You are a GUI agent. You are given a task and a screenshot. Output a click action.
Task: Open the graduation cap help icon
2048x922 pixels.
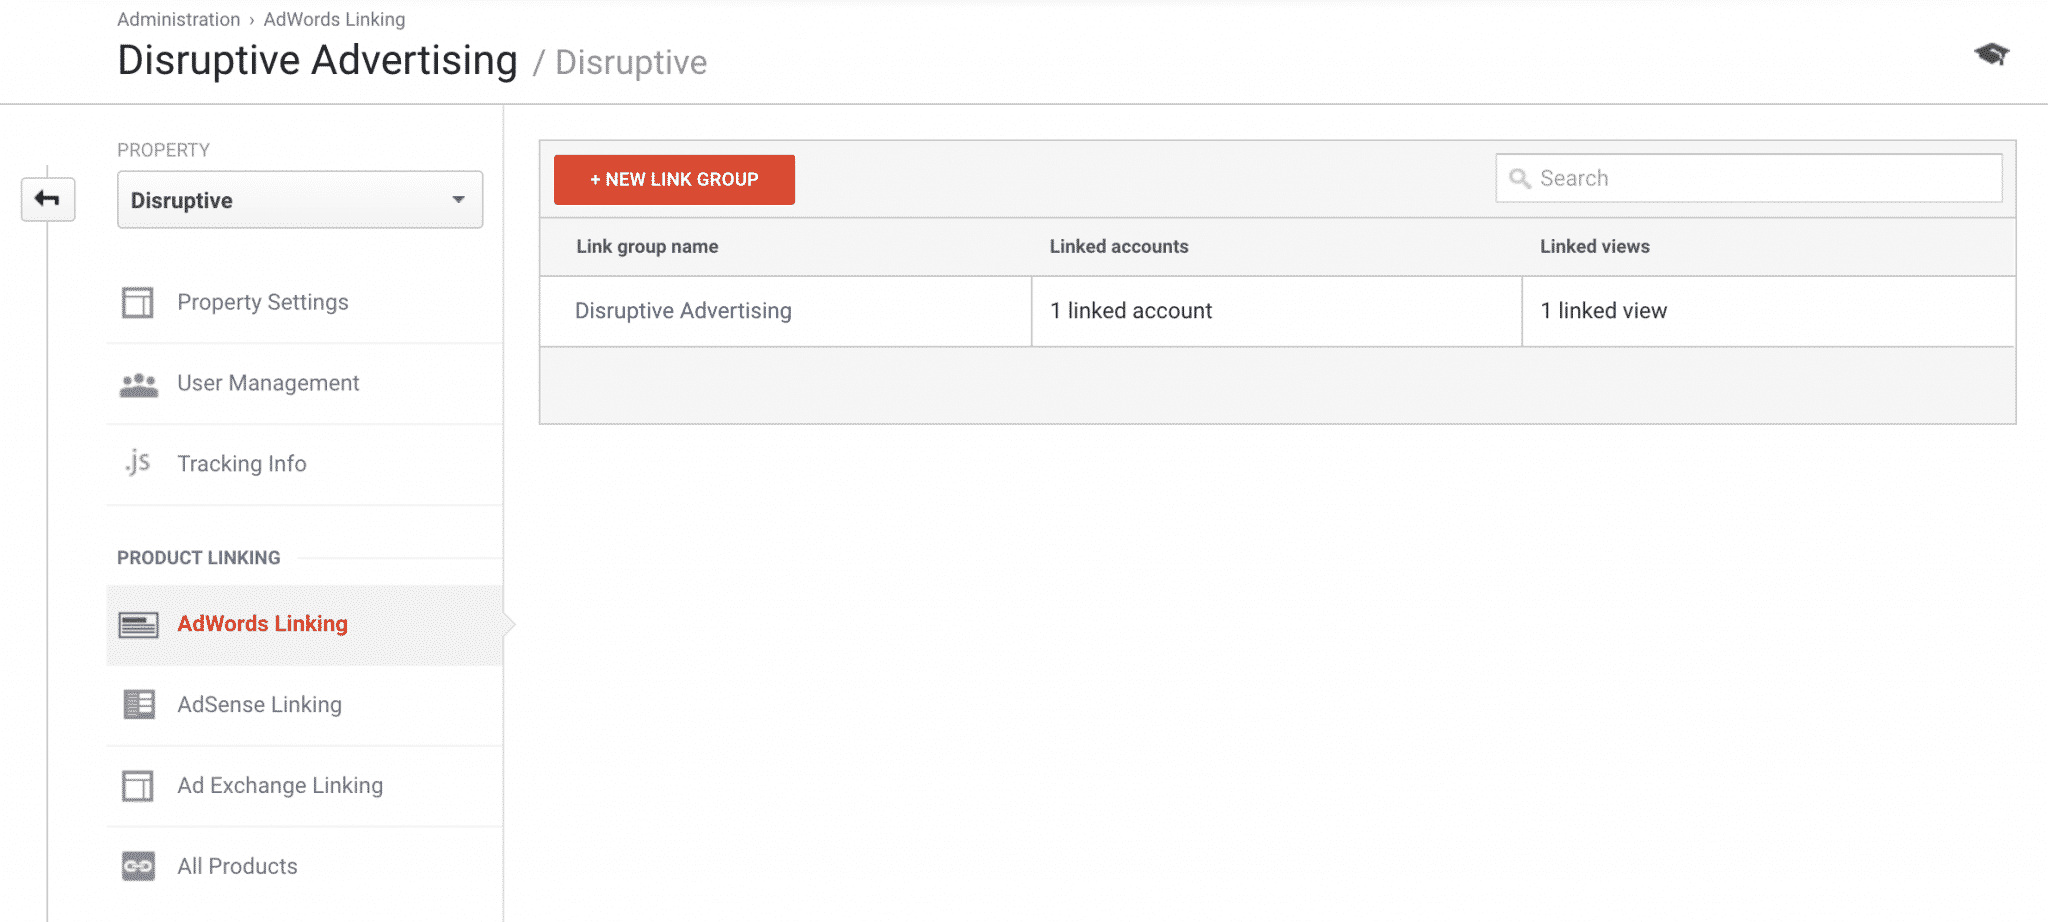[x=1991, y=54]
